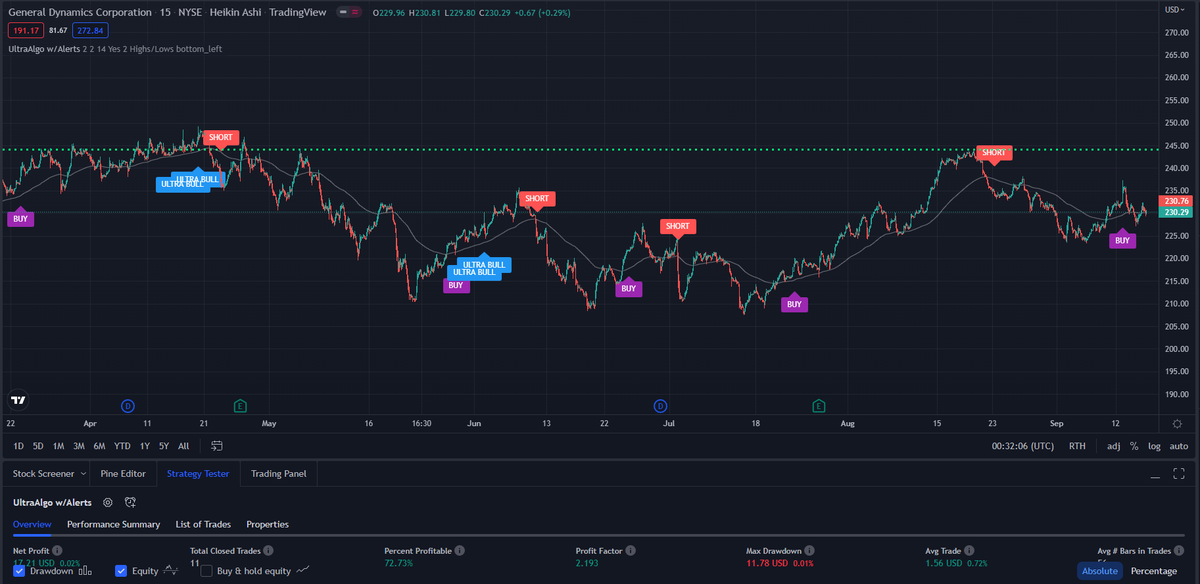Click the dividend D marker near July
This screenshot has height=584, width=1200.
click(660, 405)
